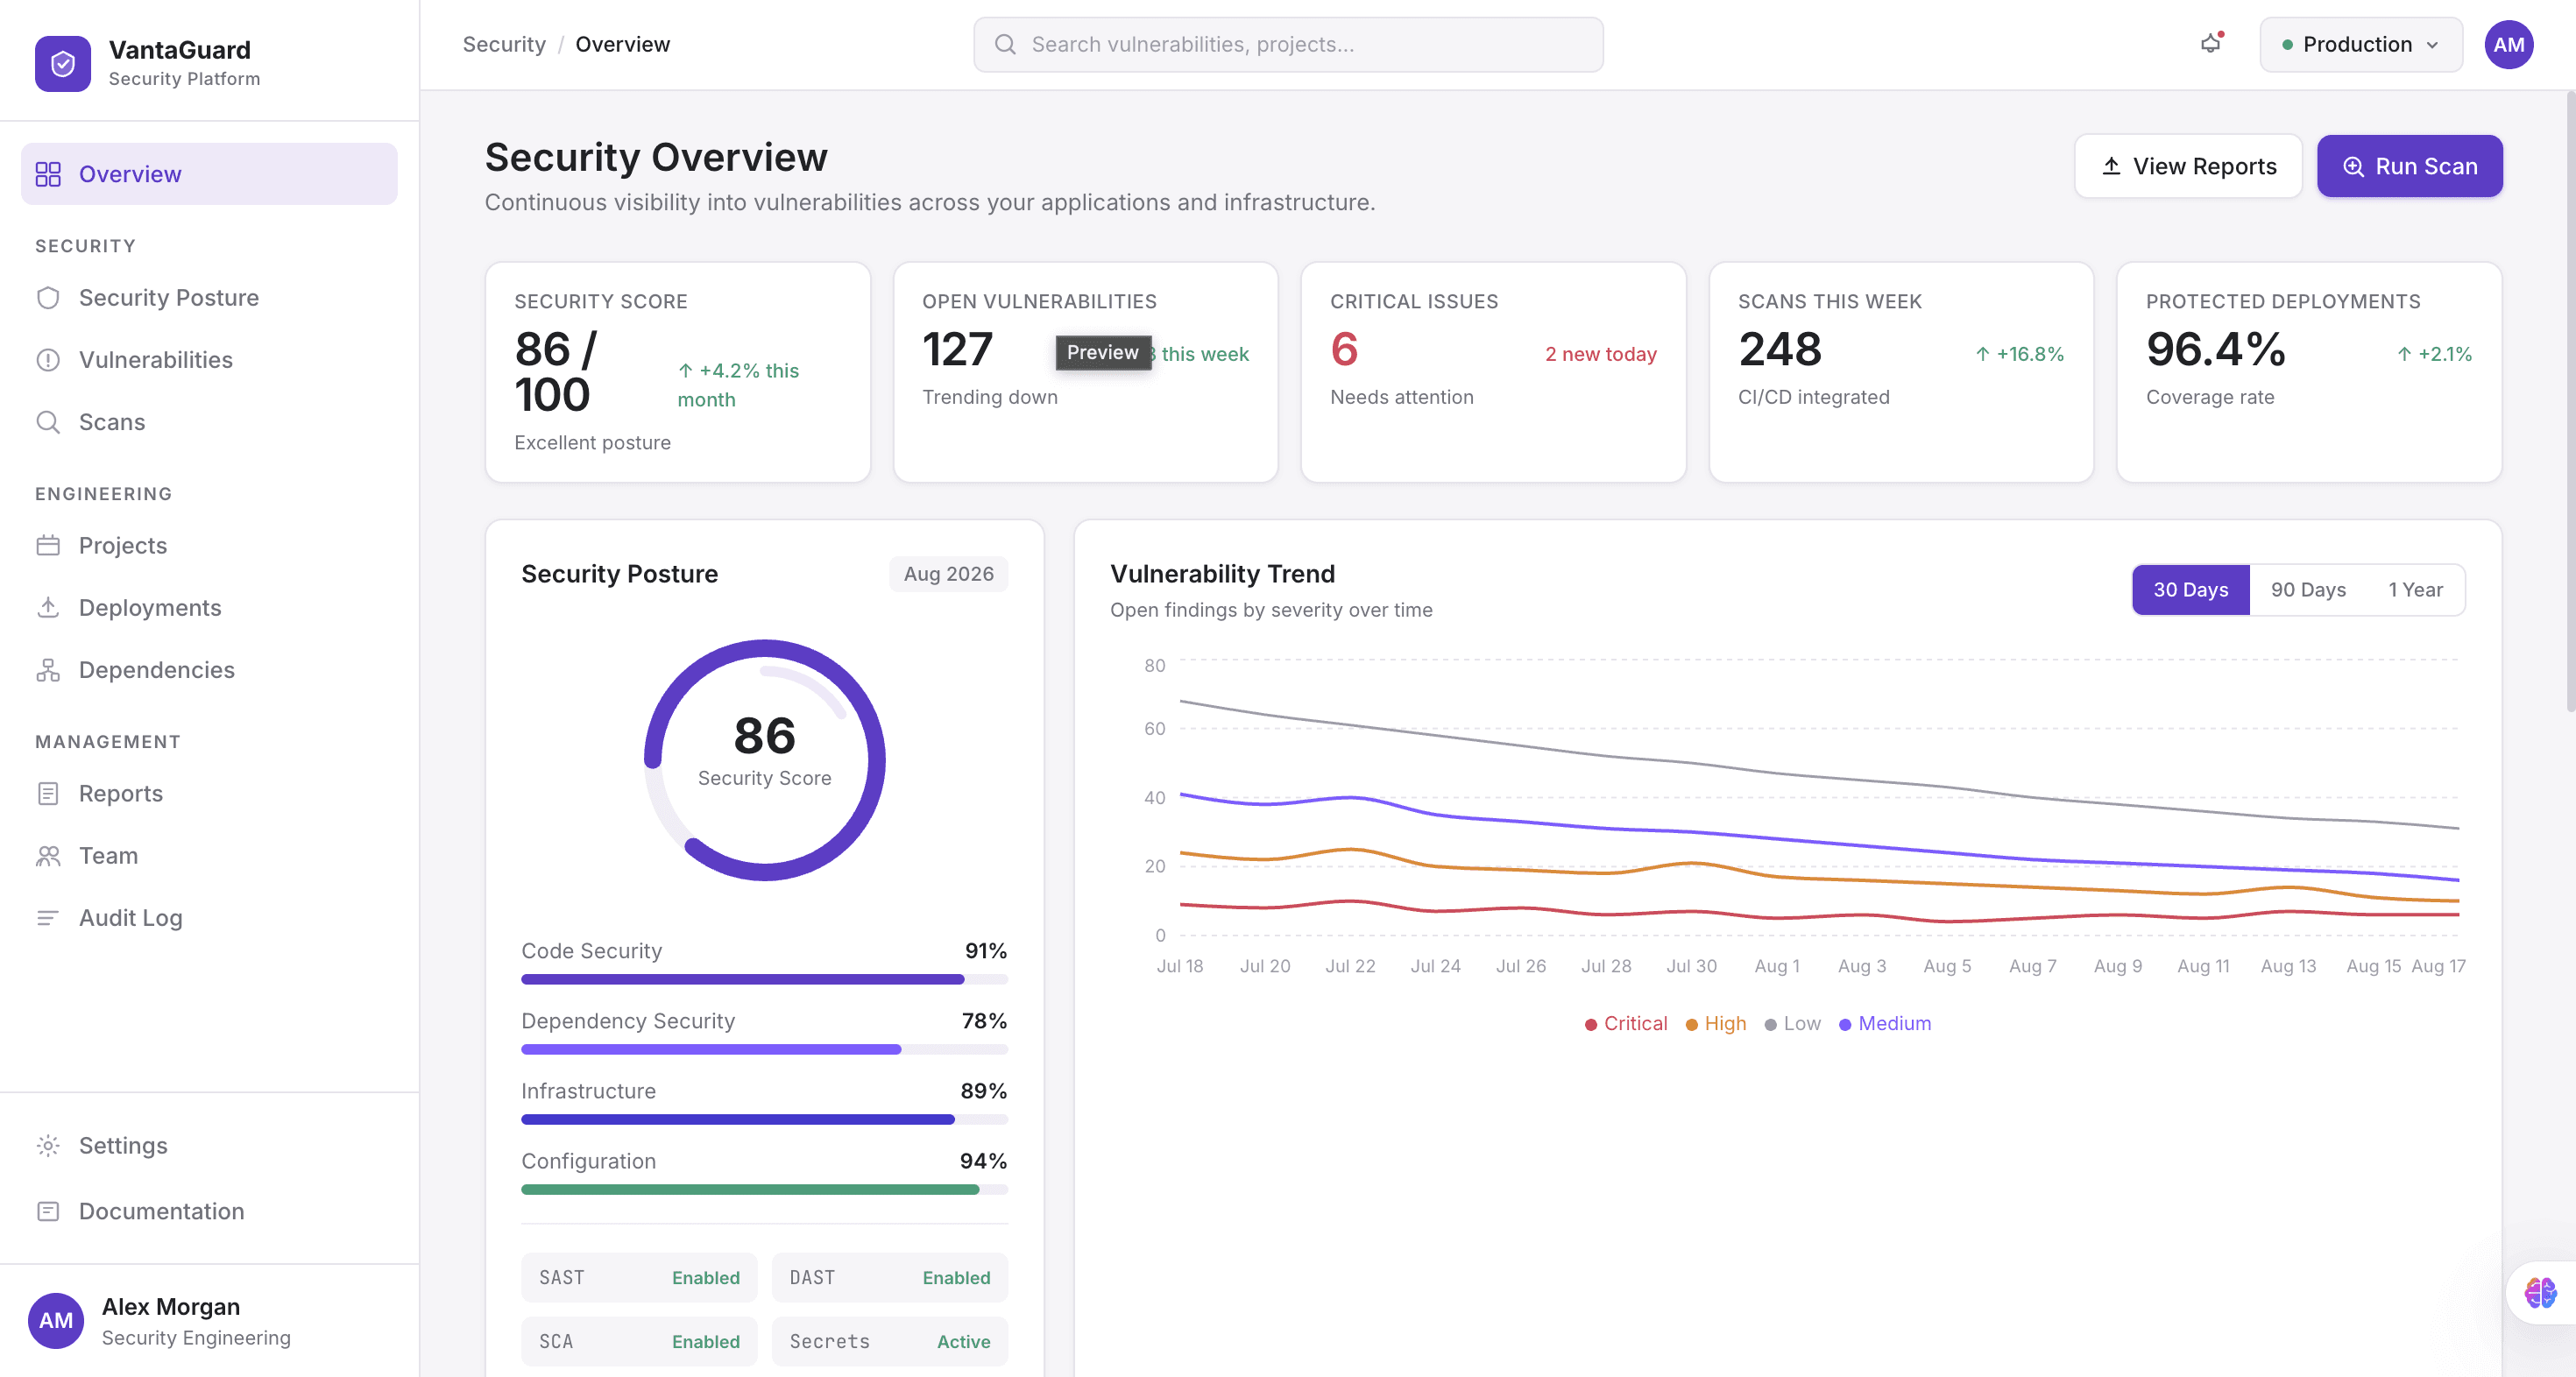Open Team in sidebar
Image resolution: width=2576 pixels, height=1377 pixels.
pyautogui.click(x=209, y=856)
